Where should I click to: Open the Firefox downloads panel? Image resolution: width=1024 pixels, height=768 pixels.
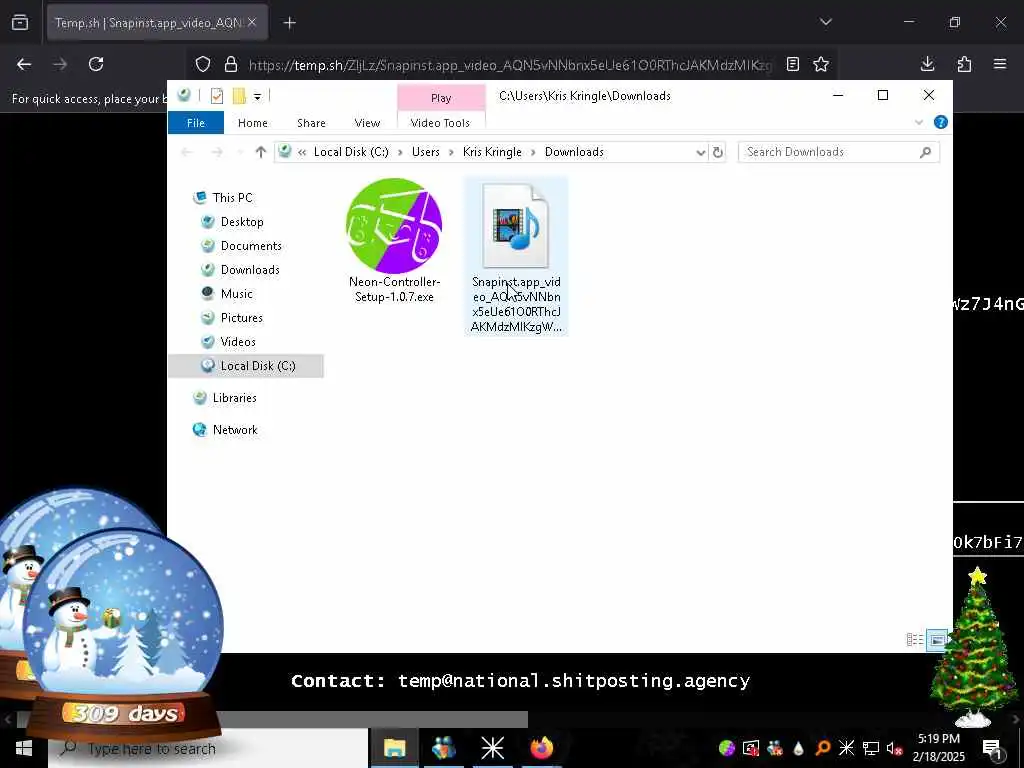(927, 64)
